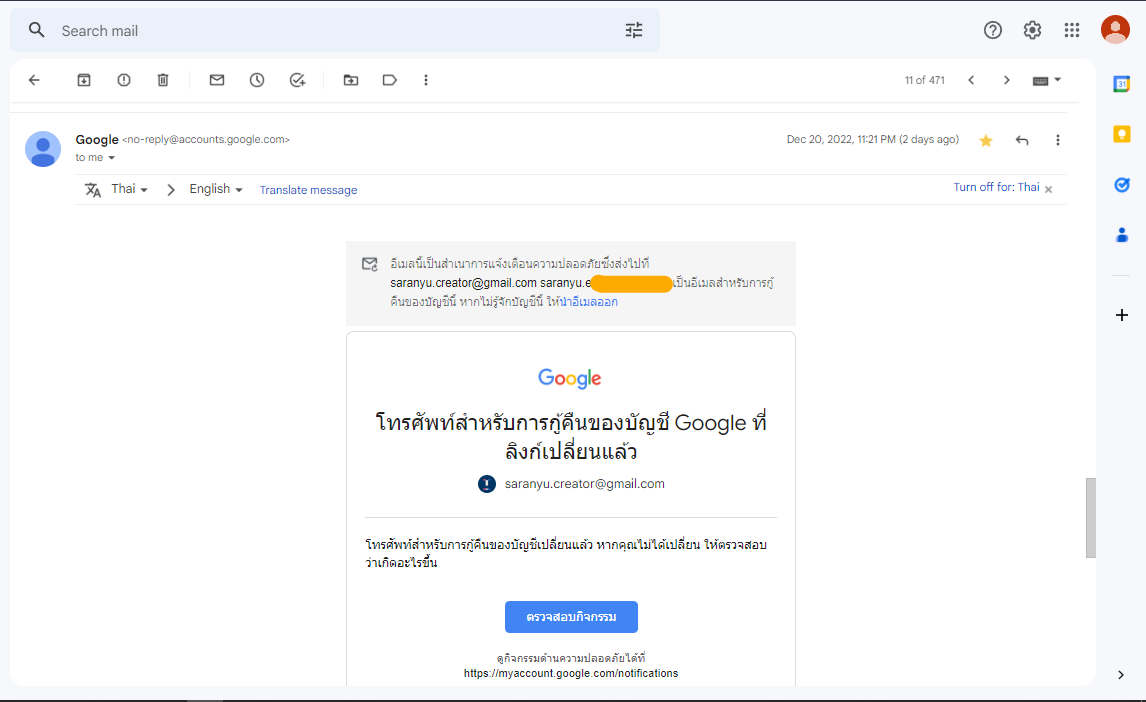Show search options filter icon
Image resolution: width=1146 pixels, height=702 pixels.
tap(634, 31)
